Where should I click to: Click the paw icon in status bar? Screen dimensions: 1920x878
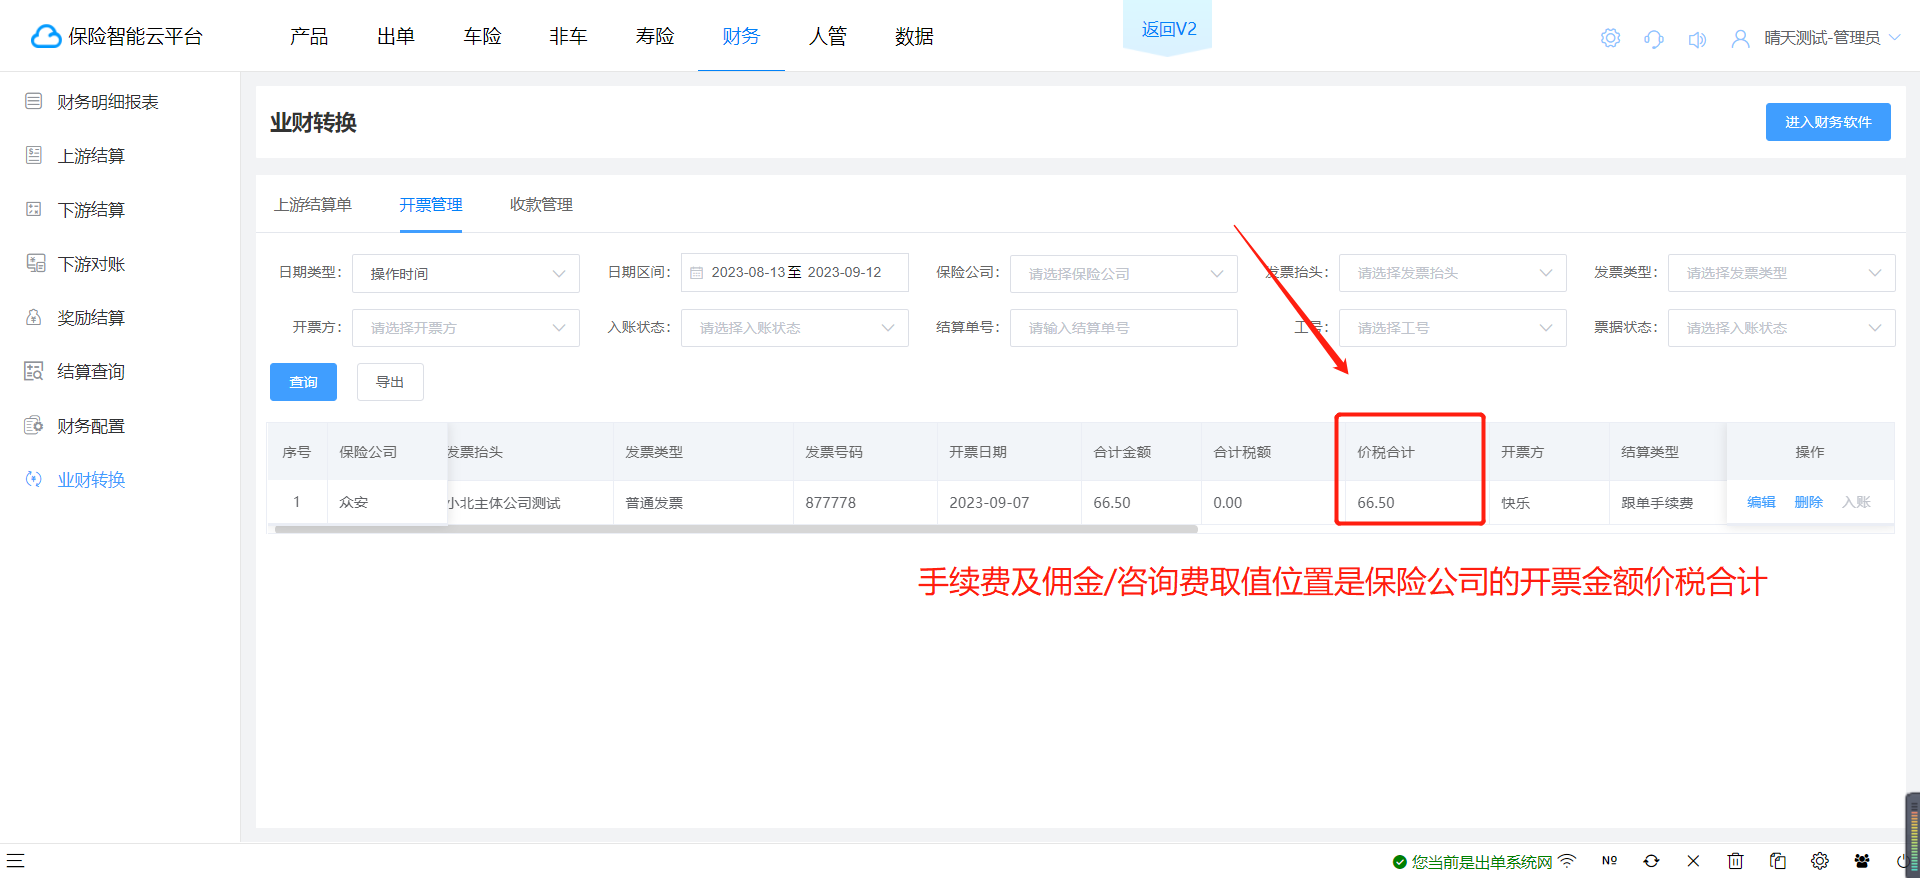tap(1861, 860)
